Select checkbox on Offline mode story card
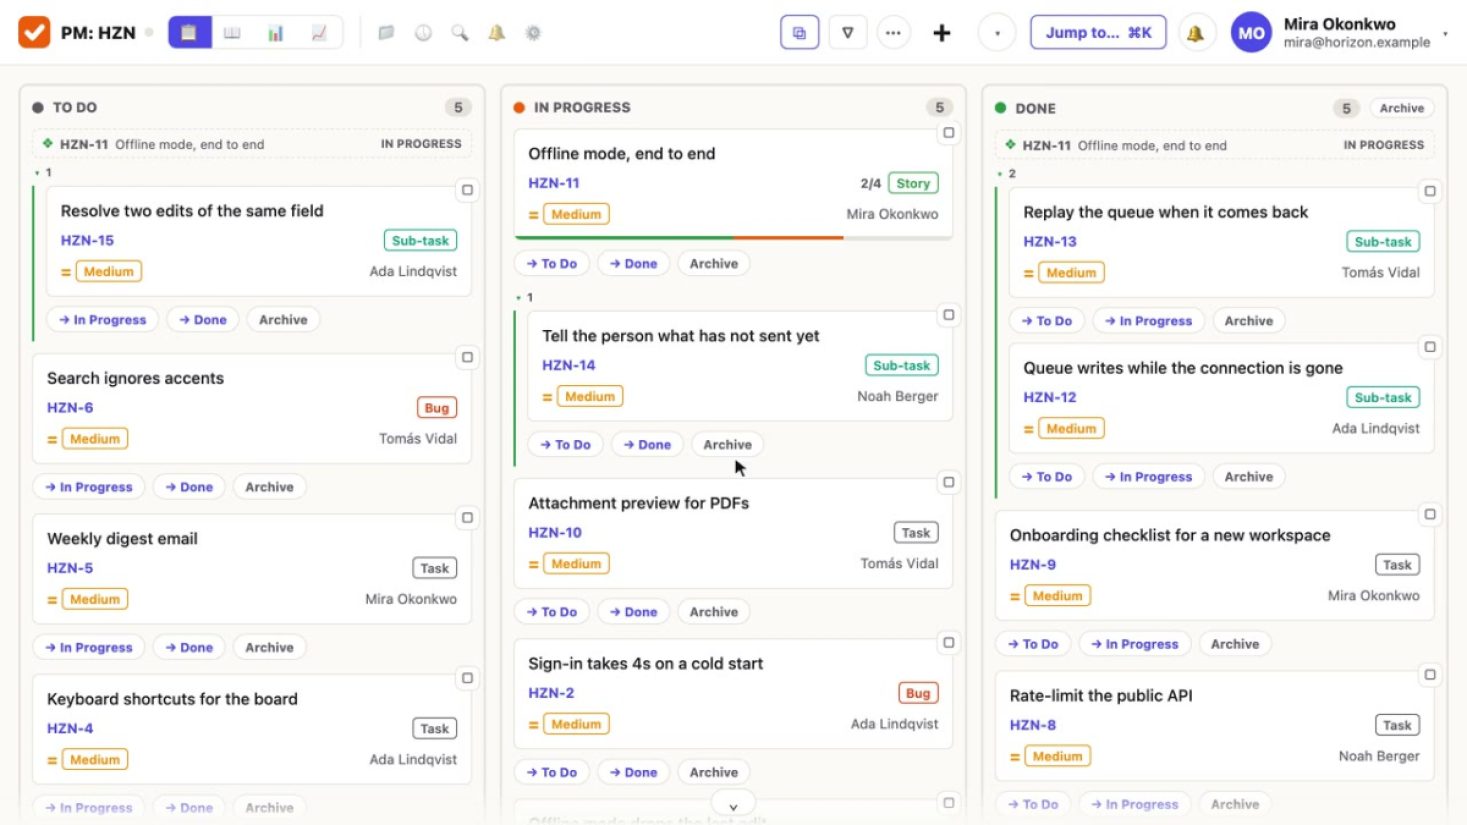The width and height of the screenshot is (1467, 825). coord(949,132)
